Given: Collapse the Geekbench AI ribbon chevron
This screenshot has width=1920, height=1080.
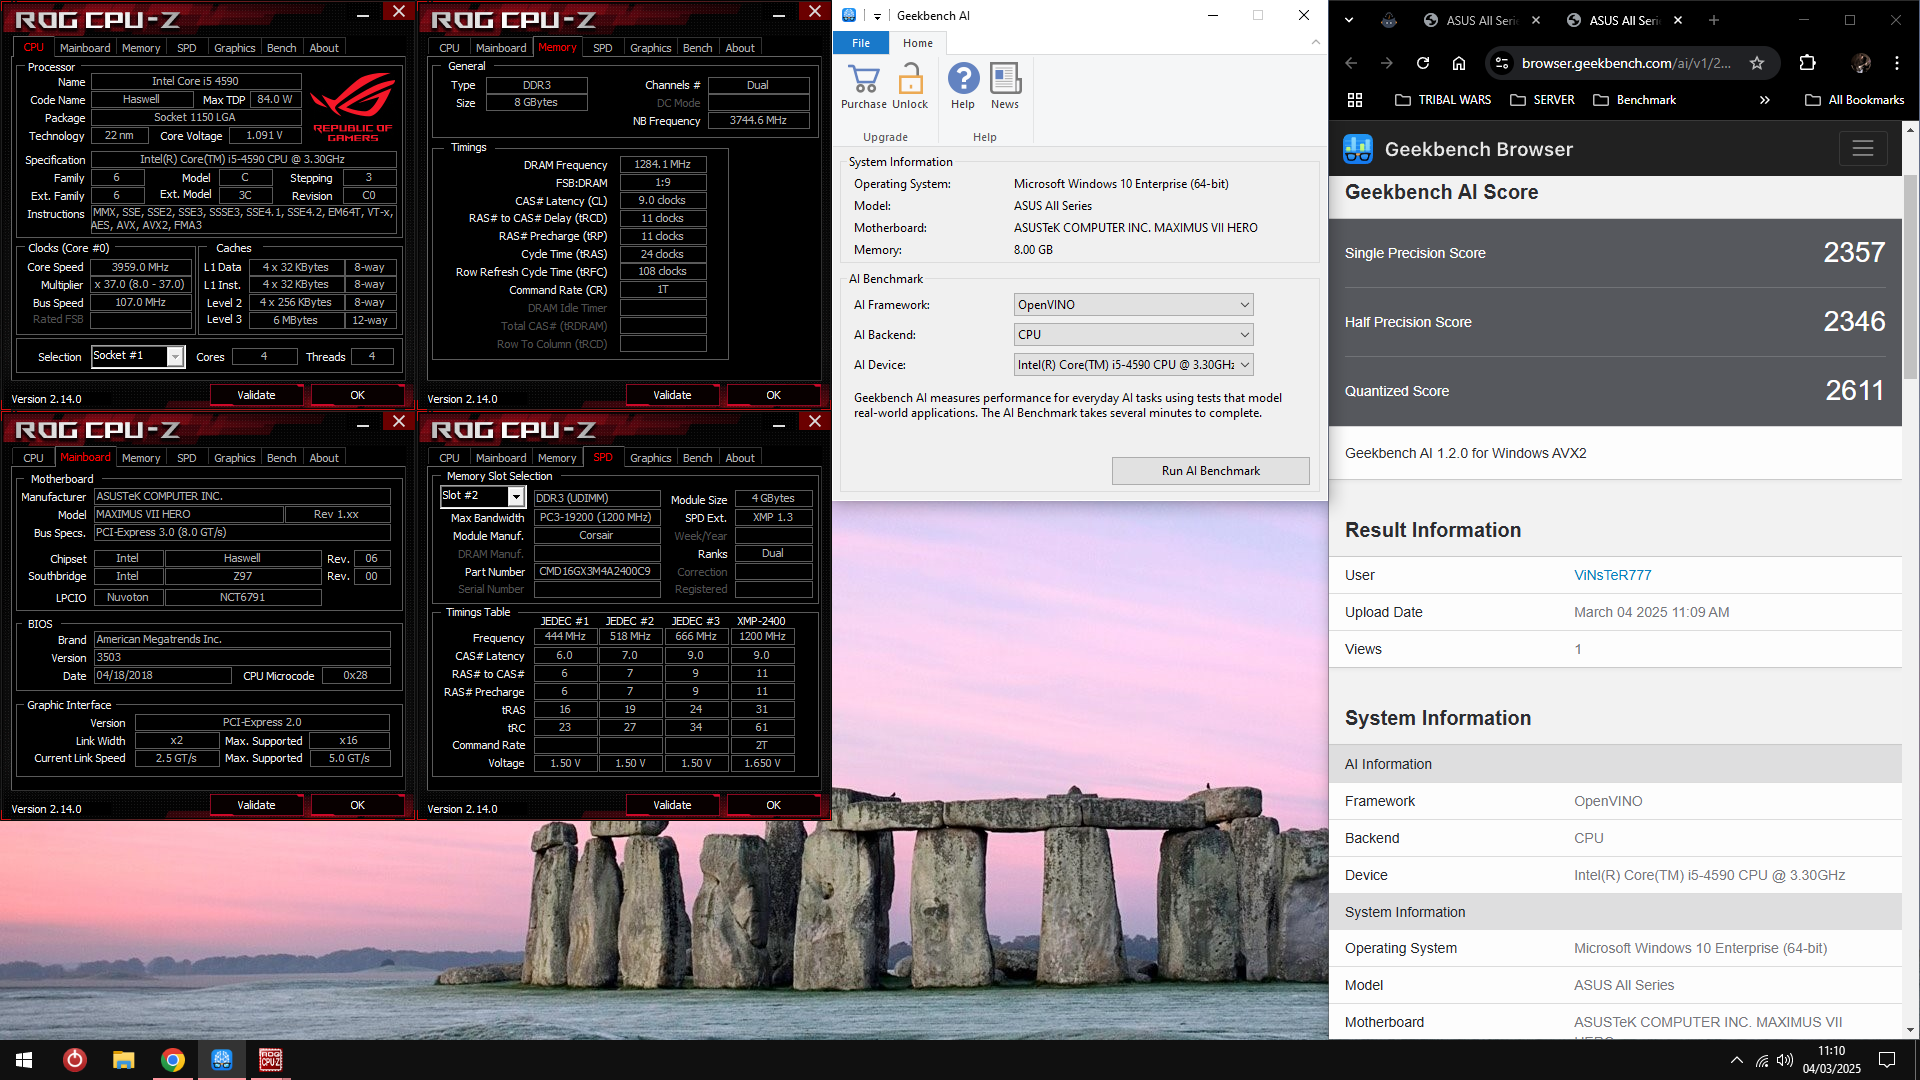Looking at the screenshot, I should 1315,43.
